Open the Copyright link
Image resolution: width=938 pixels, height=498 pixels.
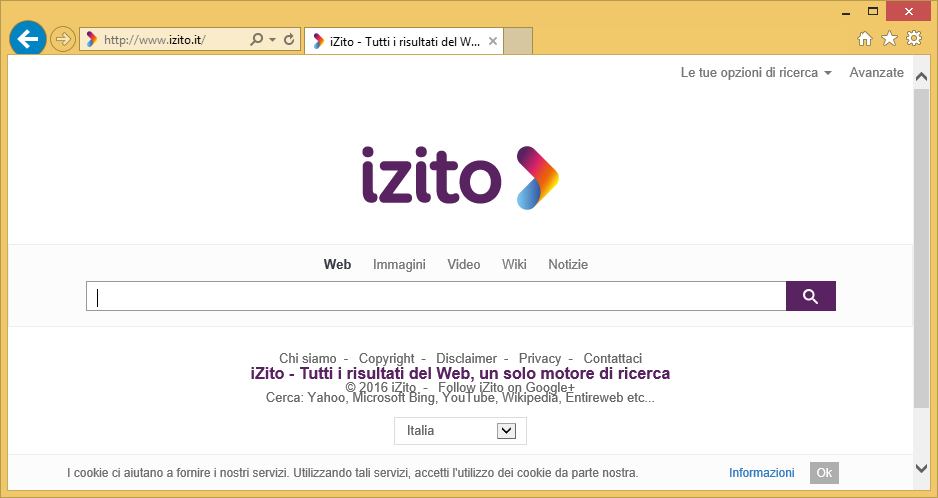click(386, 359)
